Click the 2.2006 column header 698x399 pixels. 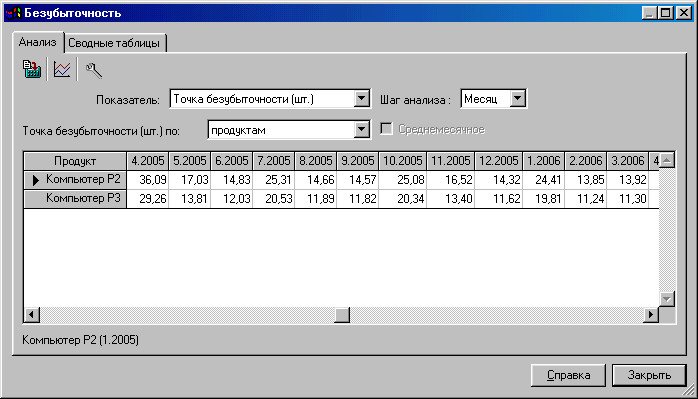click(586, 161)
